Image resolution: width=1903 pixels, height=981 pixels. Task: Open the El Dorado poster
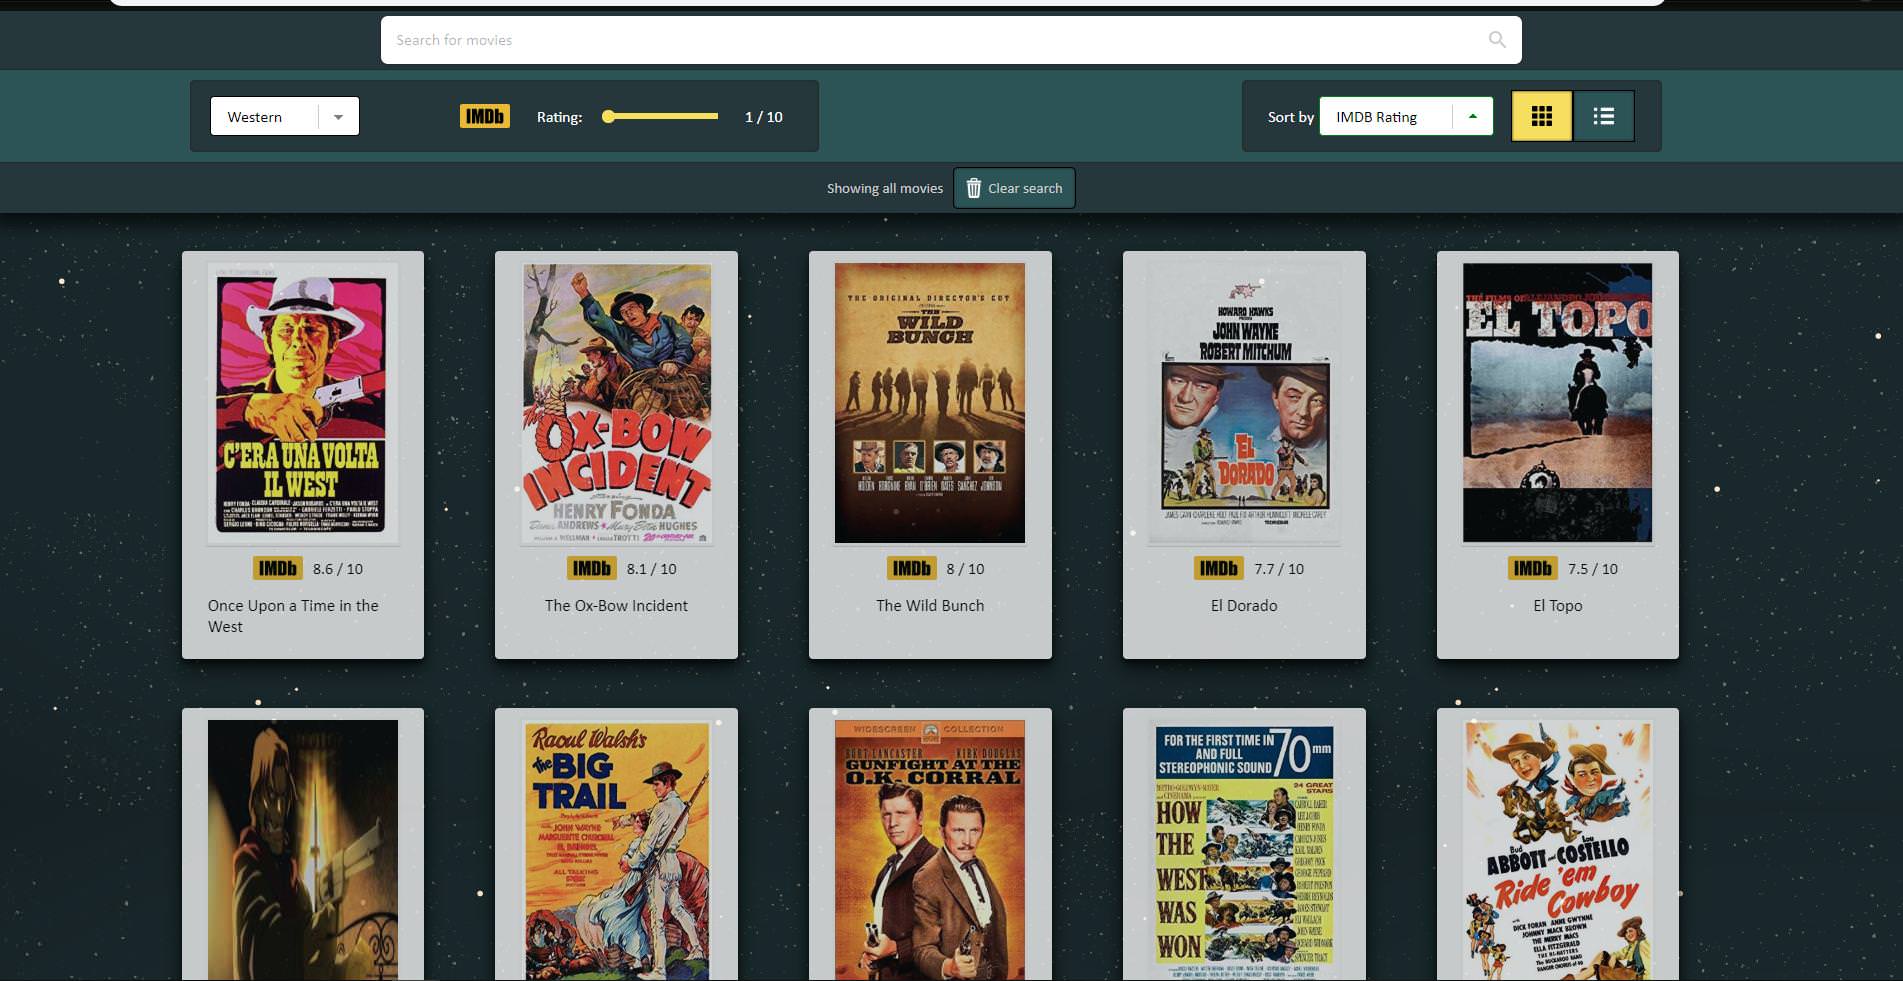[x=1244, y=403]
